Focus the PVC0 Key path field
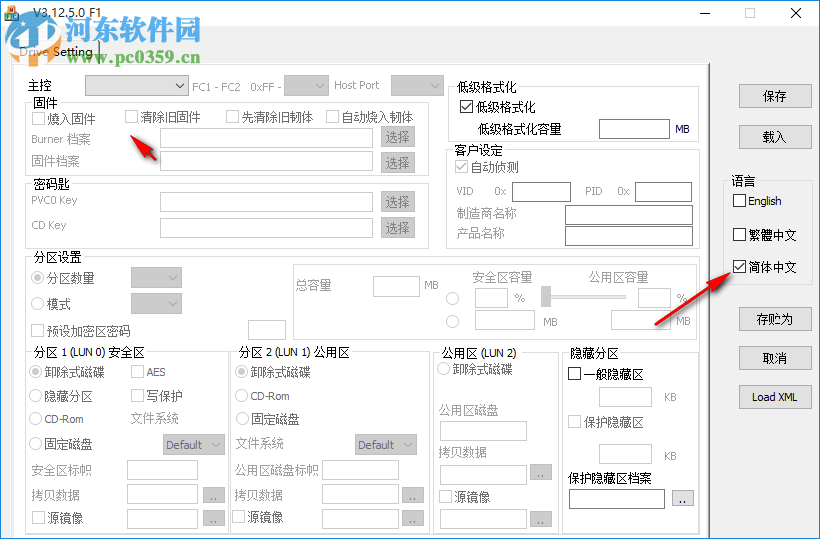The width and height of the screenshot is (820, 539). click(266, 202)
